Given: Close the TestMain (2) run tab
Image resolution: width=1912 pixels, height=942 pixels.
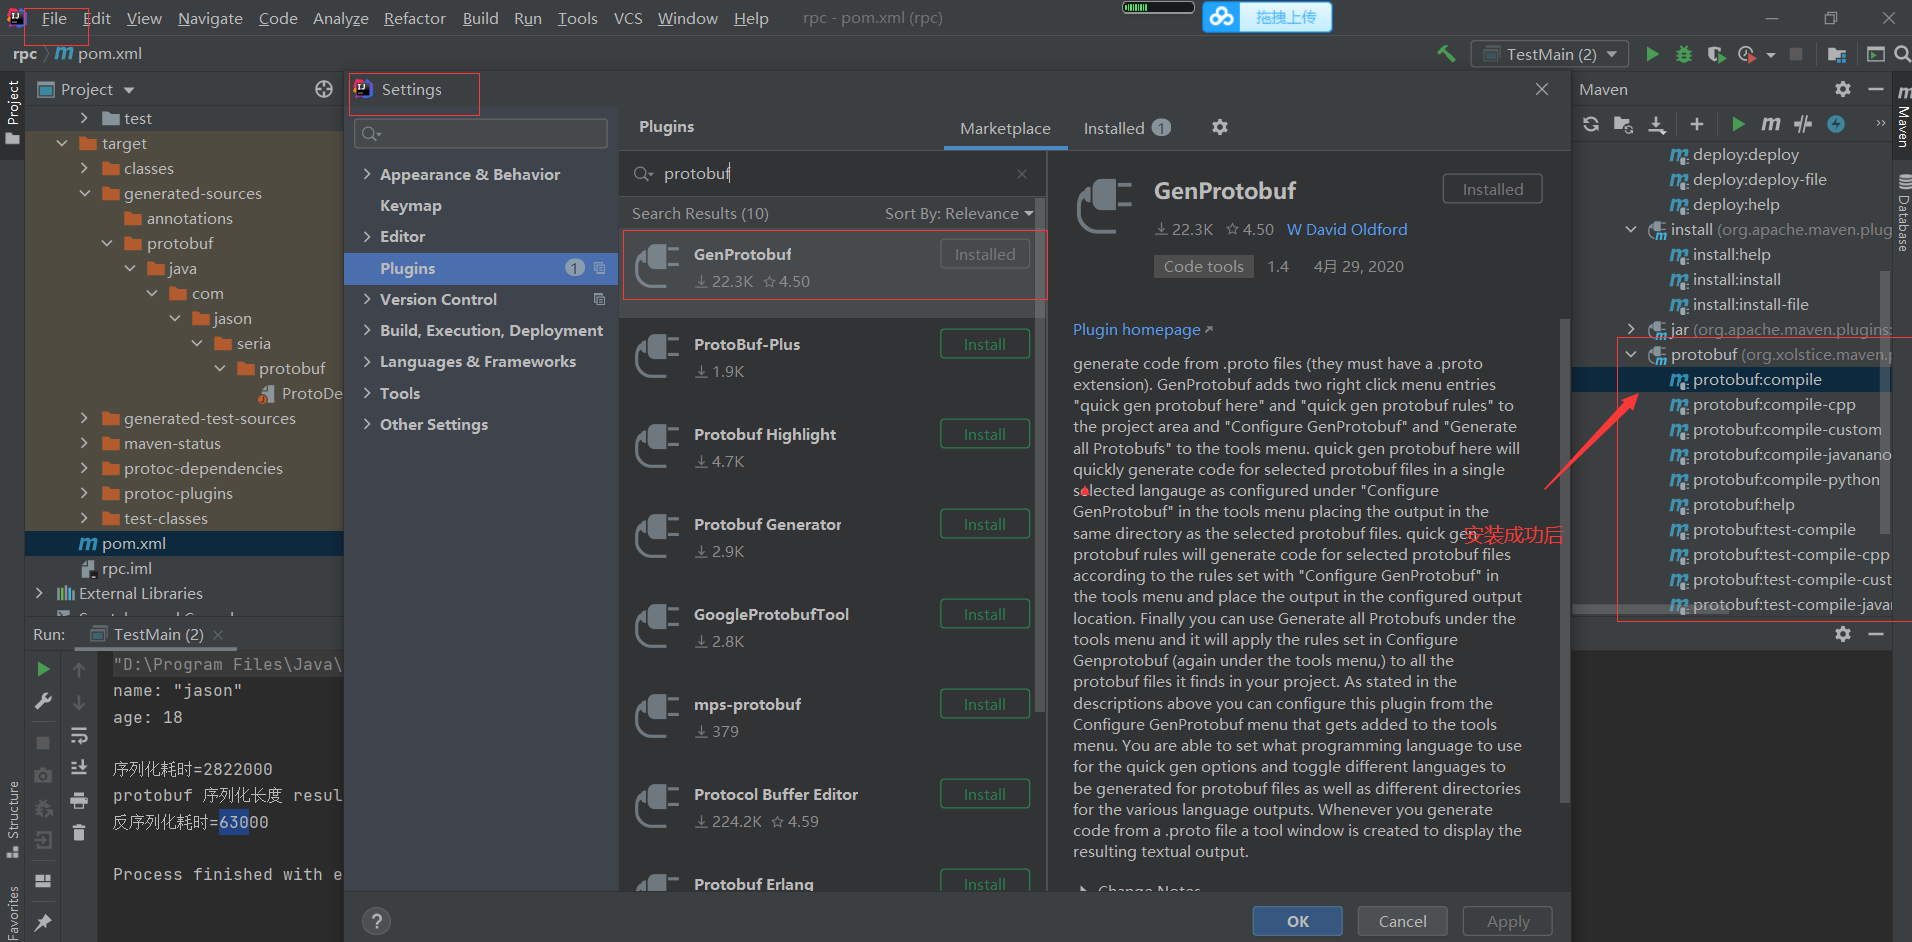Looking at the screenshot, I should coord(218,634).
